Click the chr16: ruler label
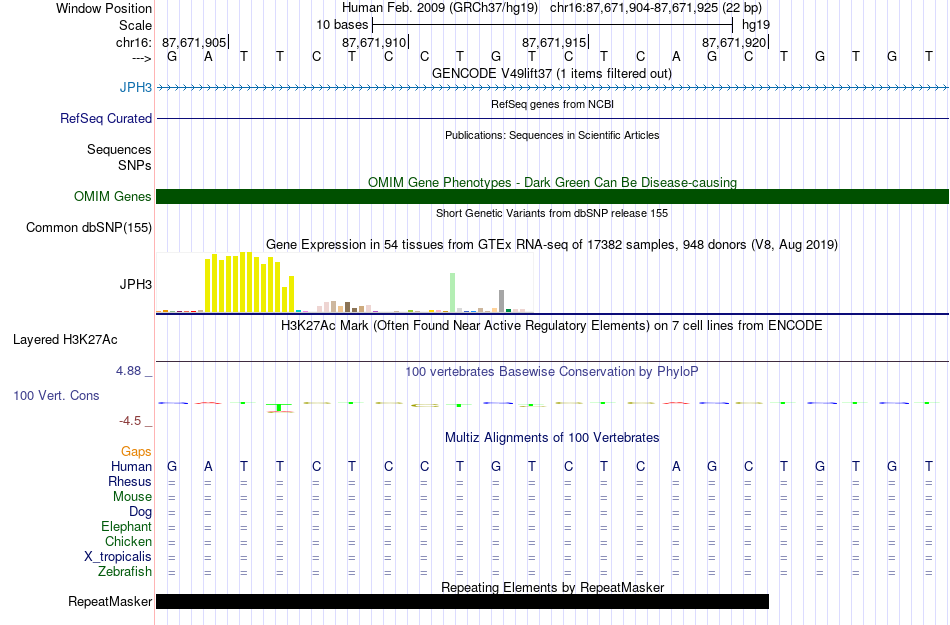 pos(133,42)
